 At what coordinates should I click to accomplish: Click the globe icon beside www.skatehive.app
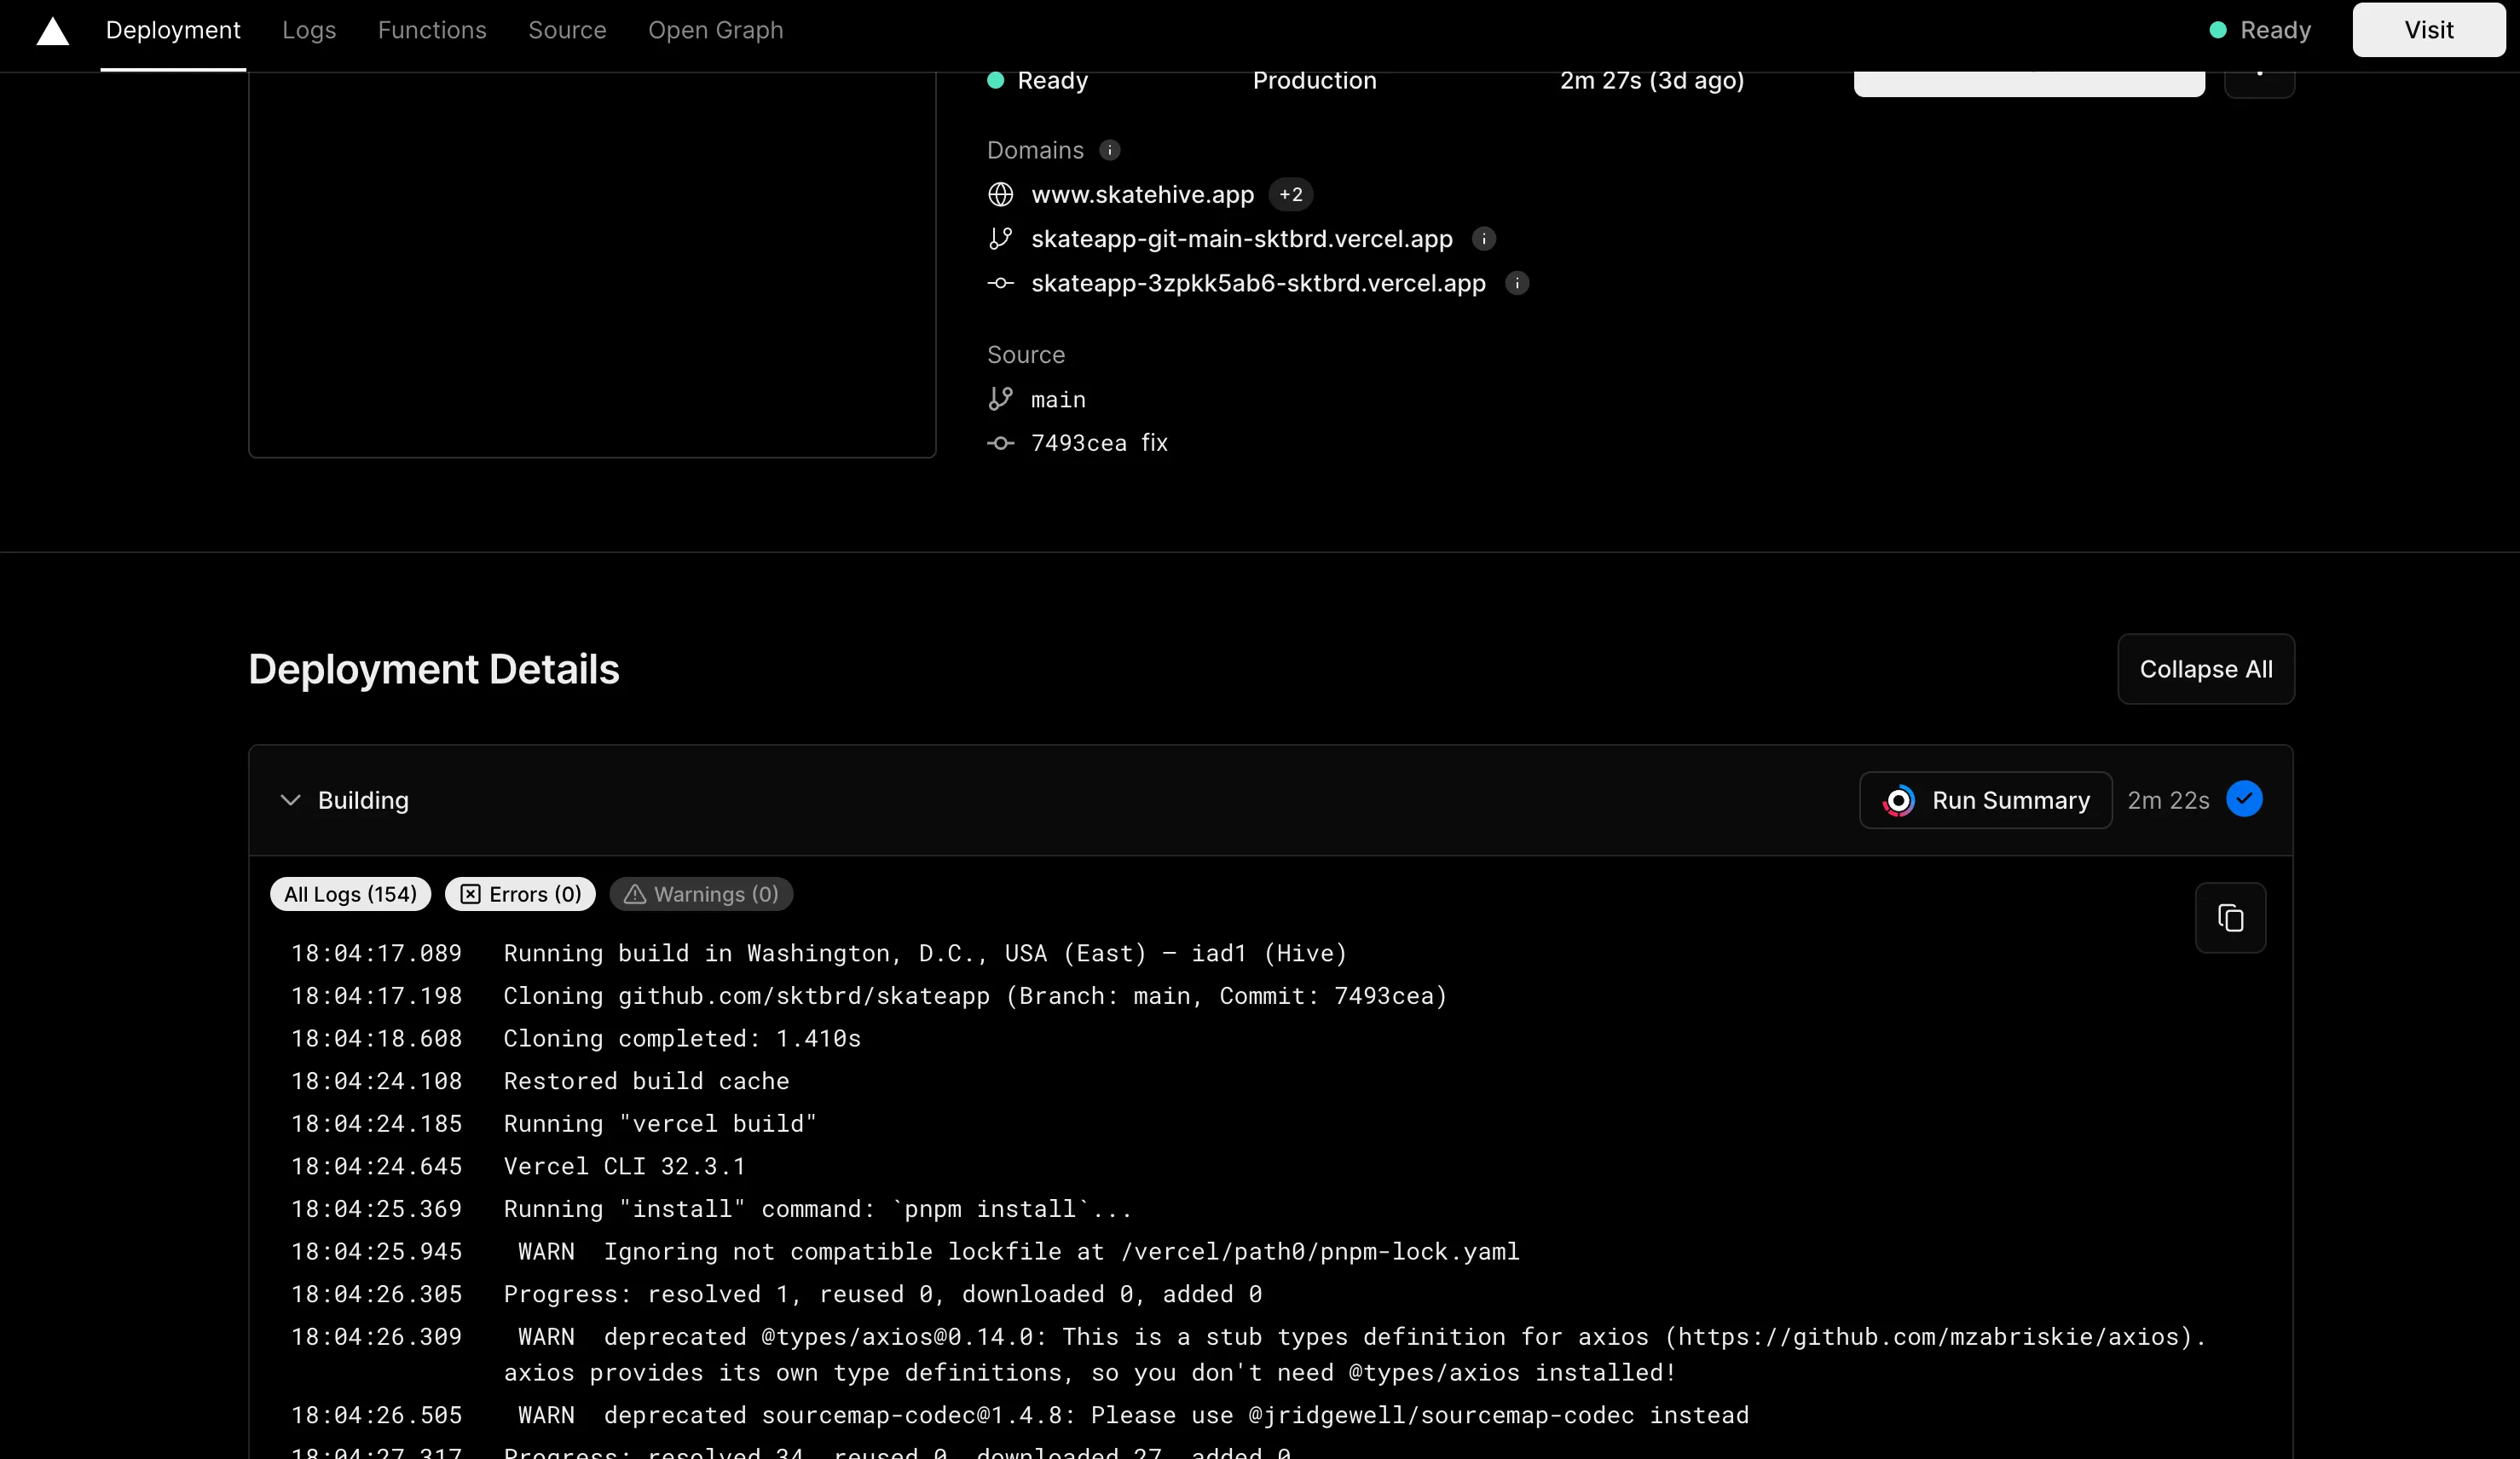(1000, 194)
